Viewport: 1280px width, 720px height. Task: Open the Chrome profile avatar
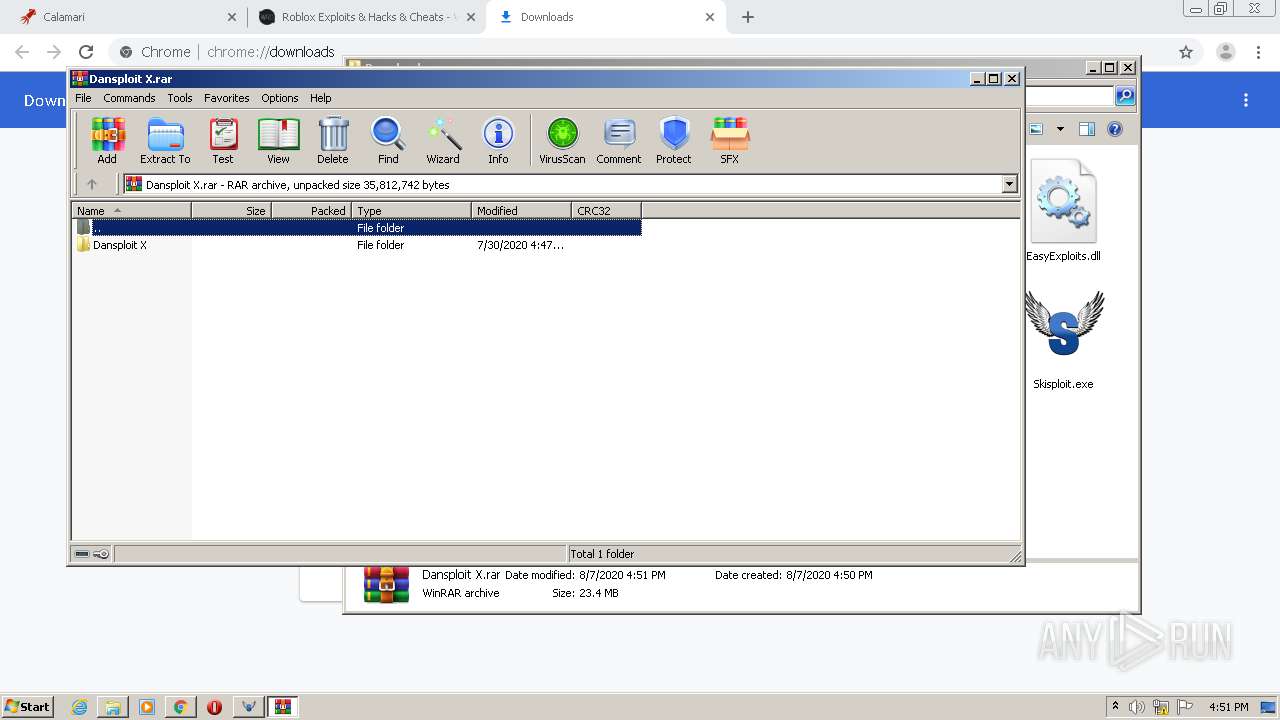point(1226,52)
